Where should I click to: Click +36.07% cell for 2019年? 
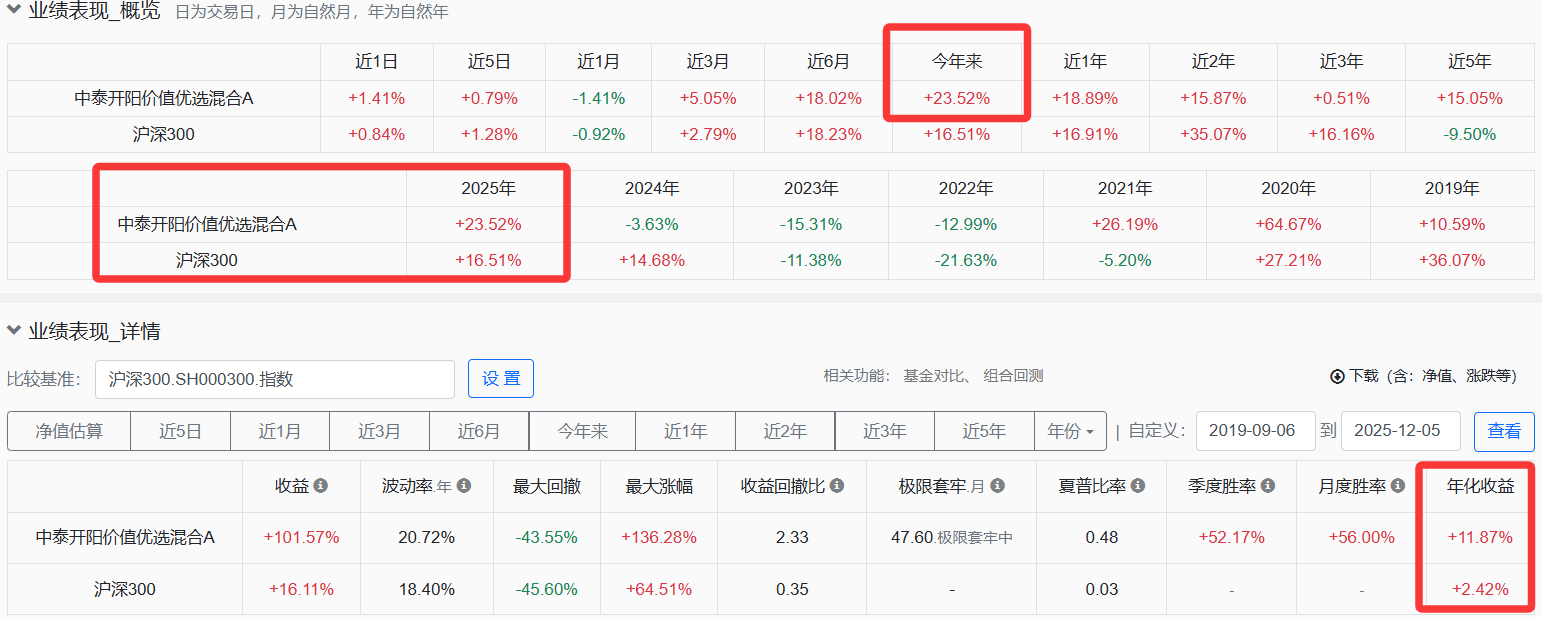[x=1452, y=260]
